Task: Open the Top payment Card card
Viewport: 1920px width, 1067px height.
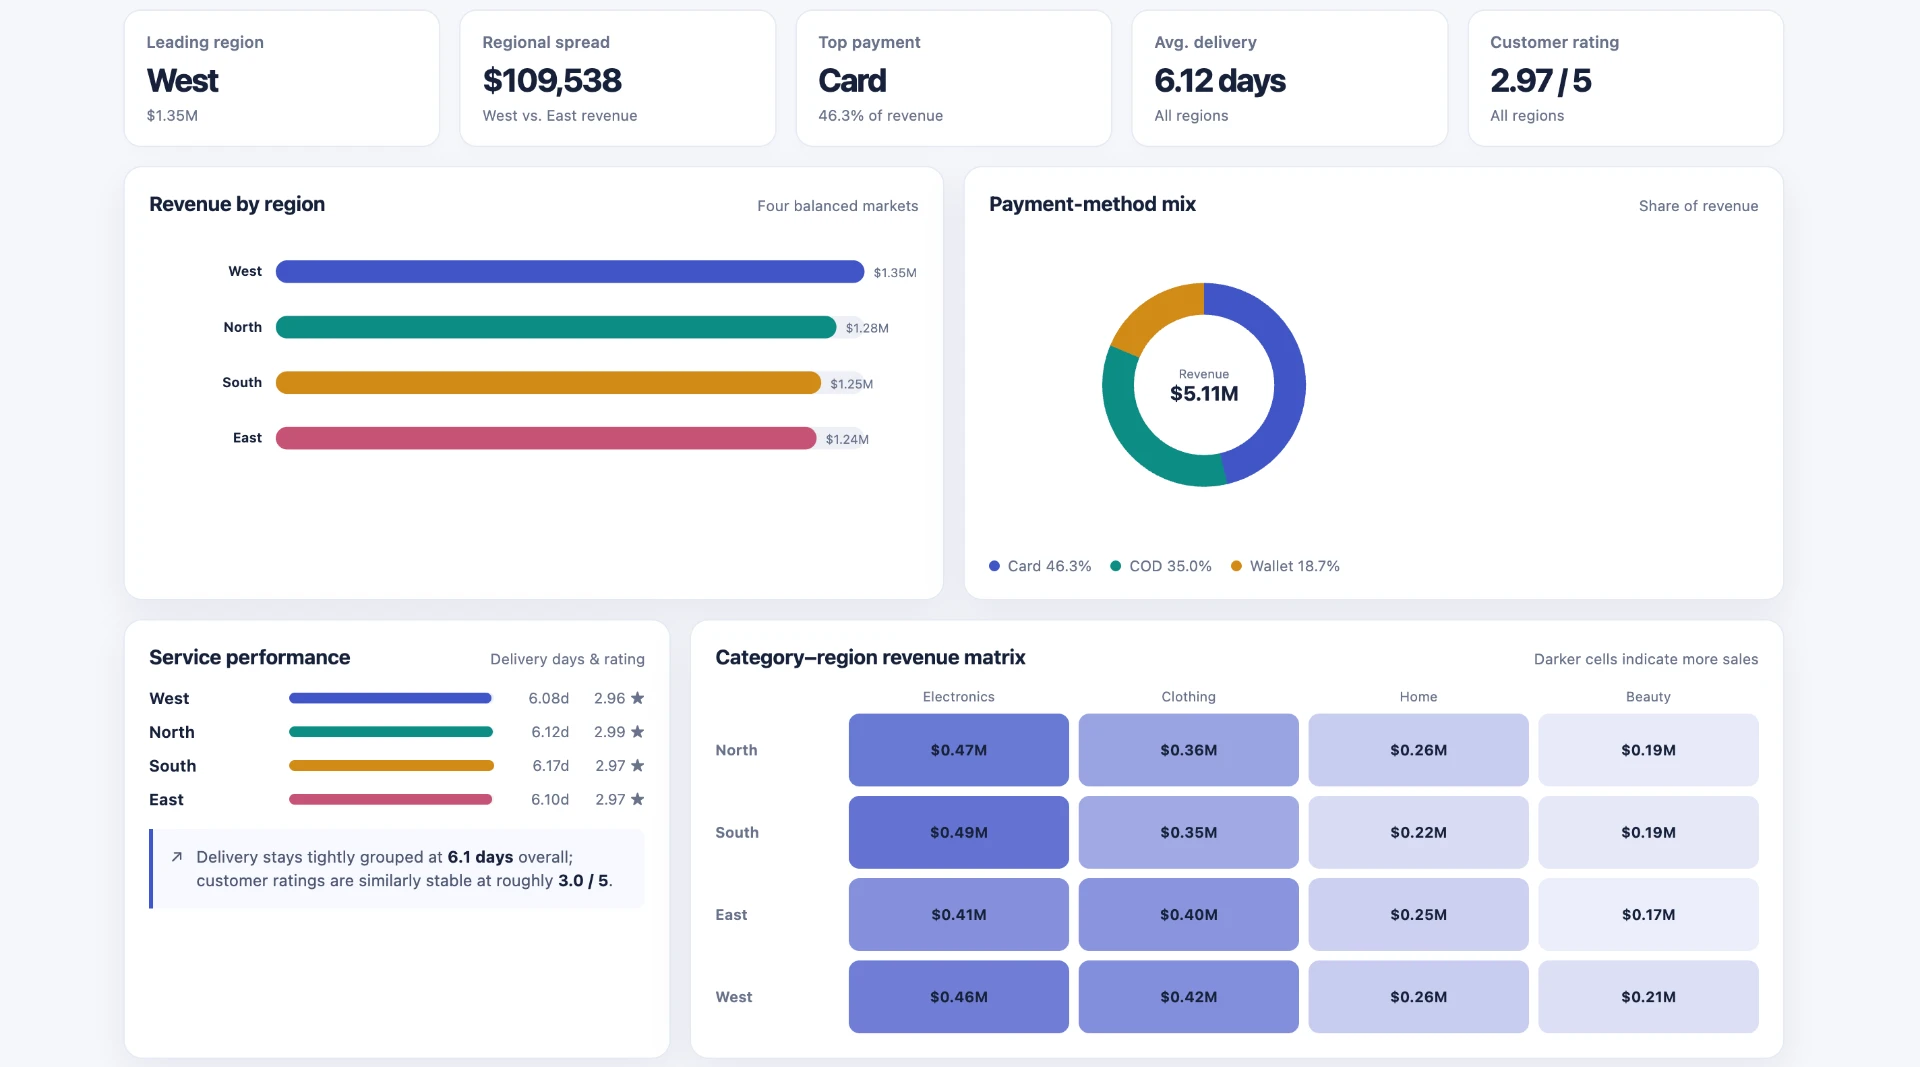Action: pos(954,79)
